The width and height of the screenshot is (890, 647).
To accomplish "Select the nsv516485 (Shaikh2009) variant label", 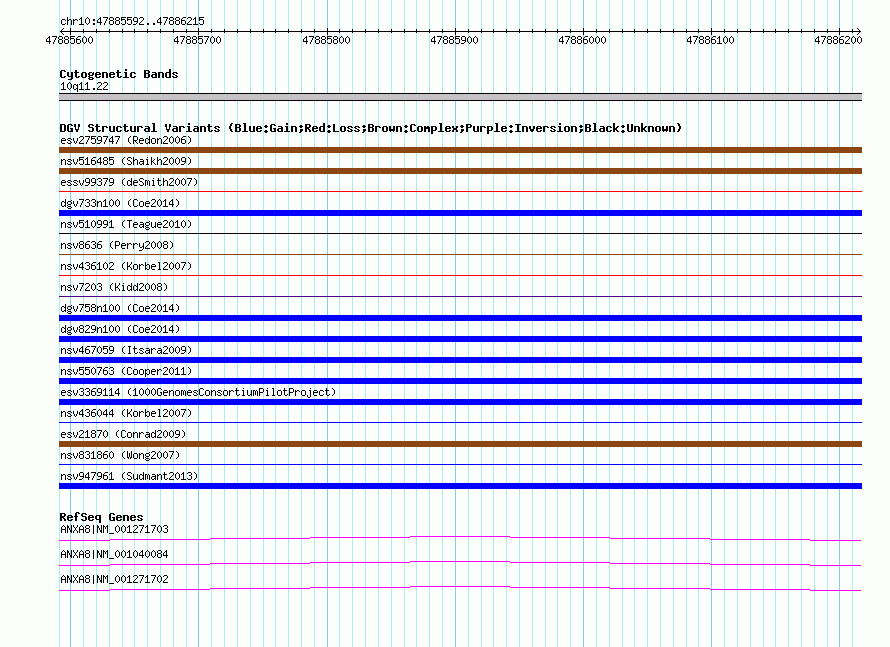I will tap(125, 161).
